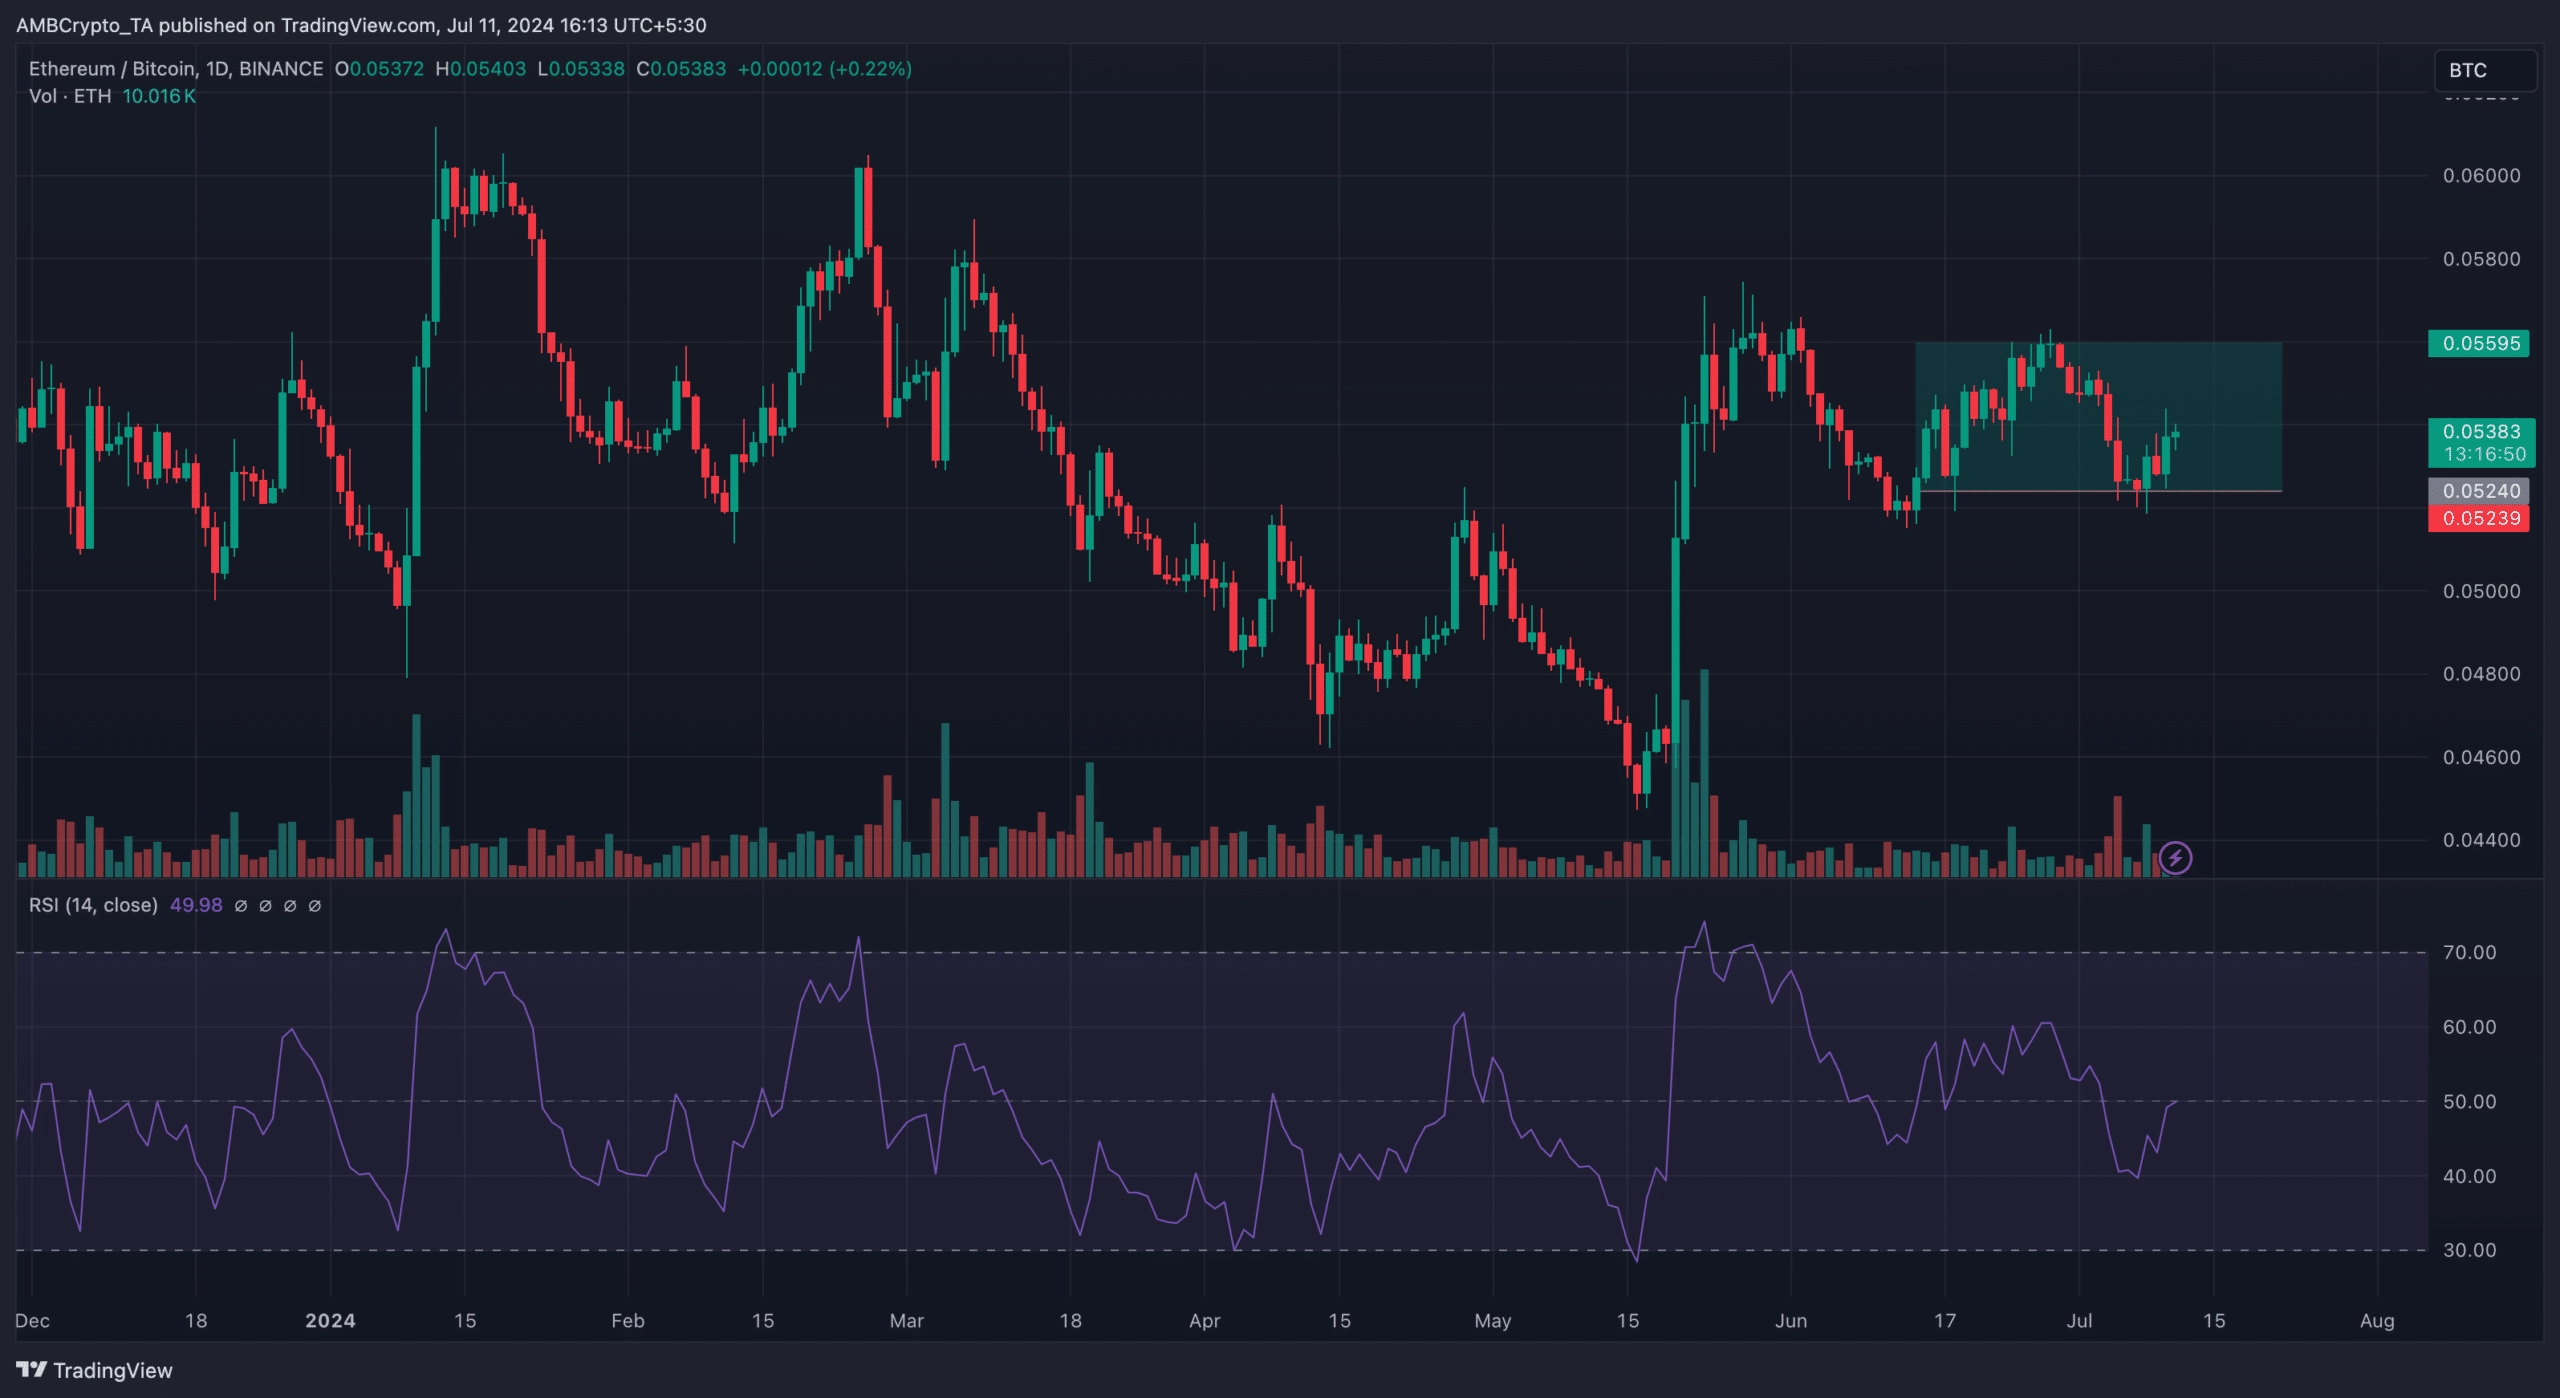
Task: Click the 17 date label on the time axis
Action: tap(1944, 1321)
